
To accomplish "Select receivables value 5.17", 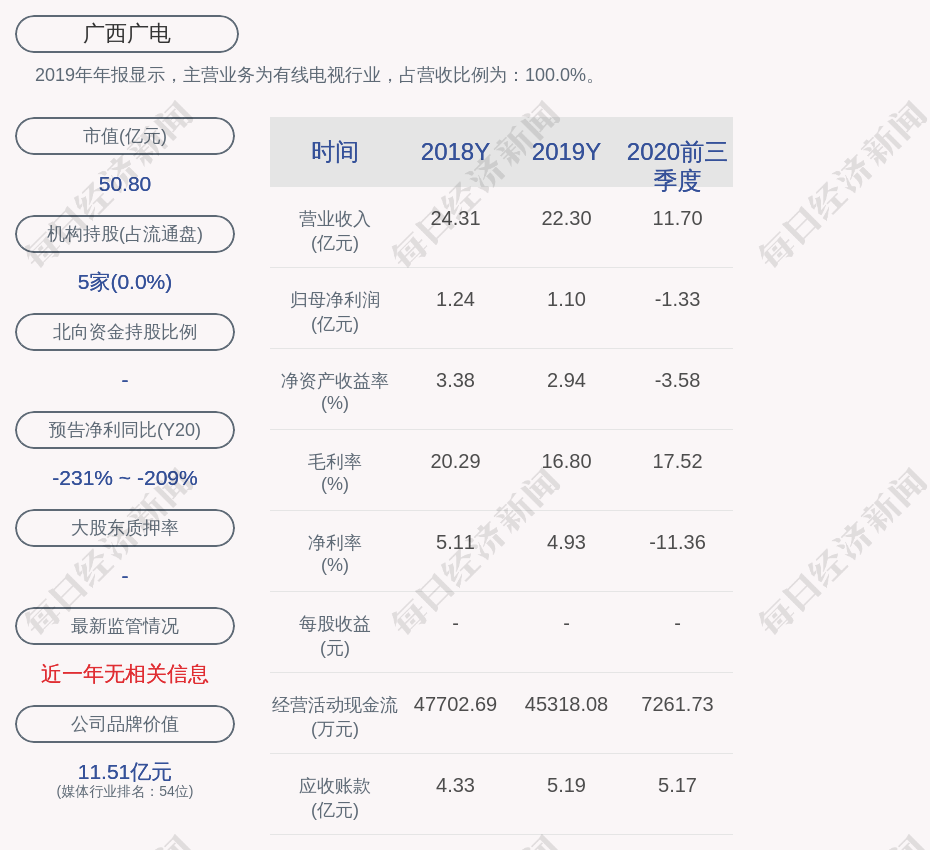I will point(677,785).
